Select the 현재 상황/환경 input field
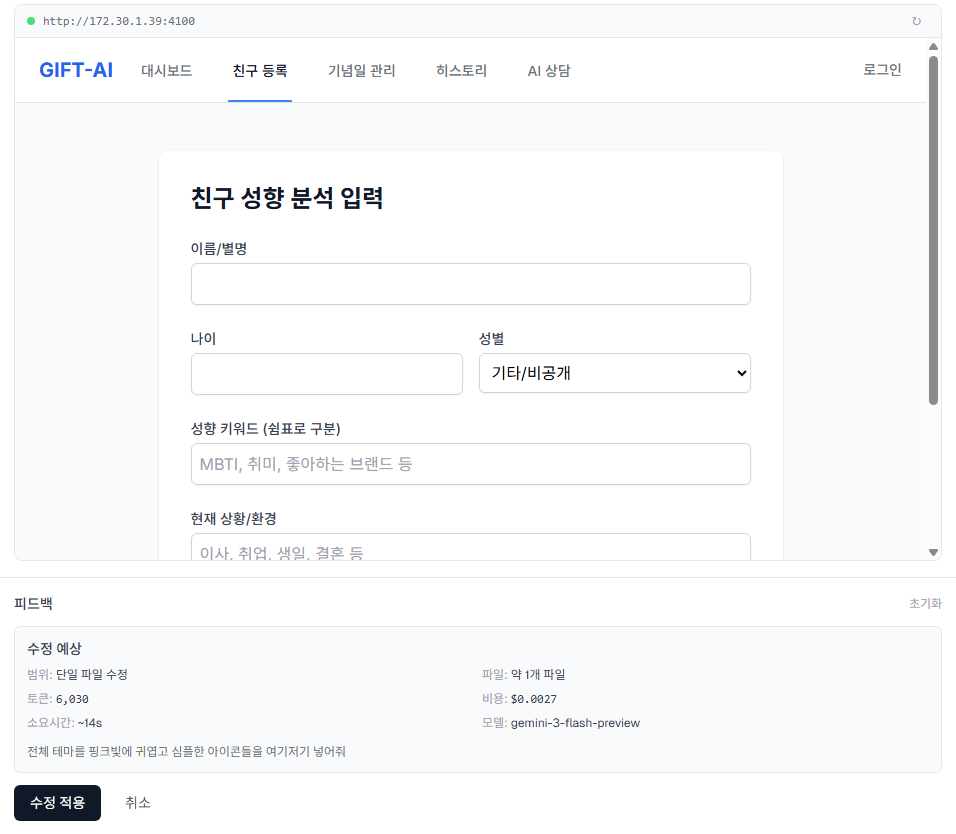 470,548
